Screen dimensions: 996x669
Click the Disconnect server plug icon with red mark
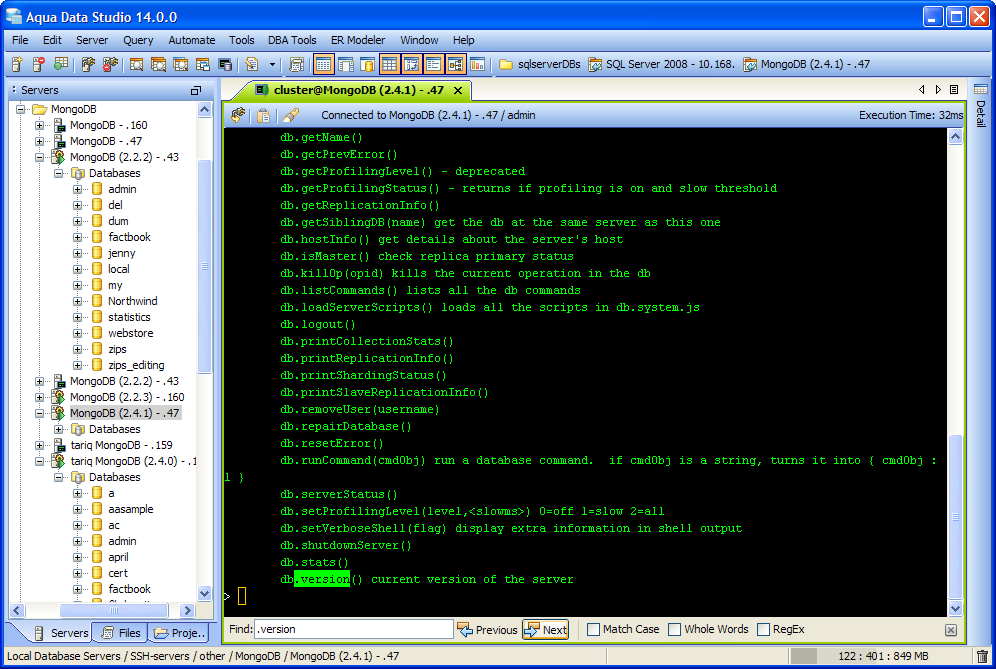110,64
